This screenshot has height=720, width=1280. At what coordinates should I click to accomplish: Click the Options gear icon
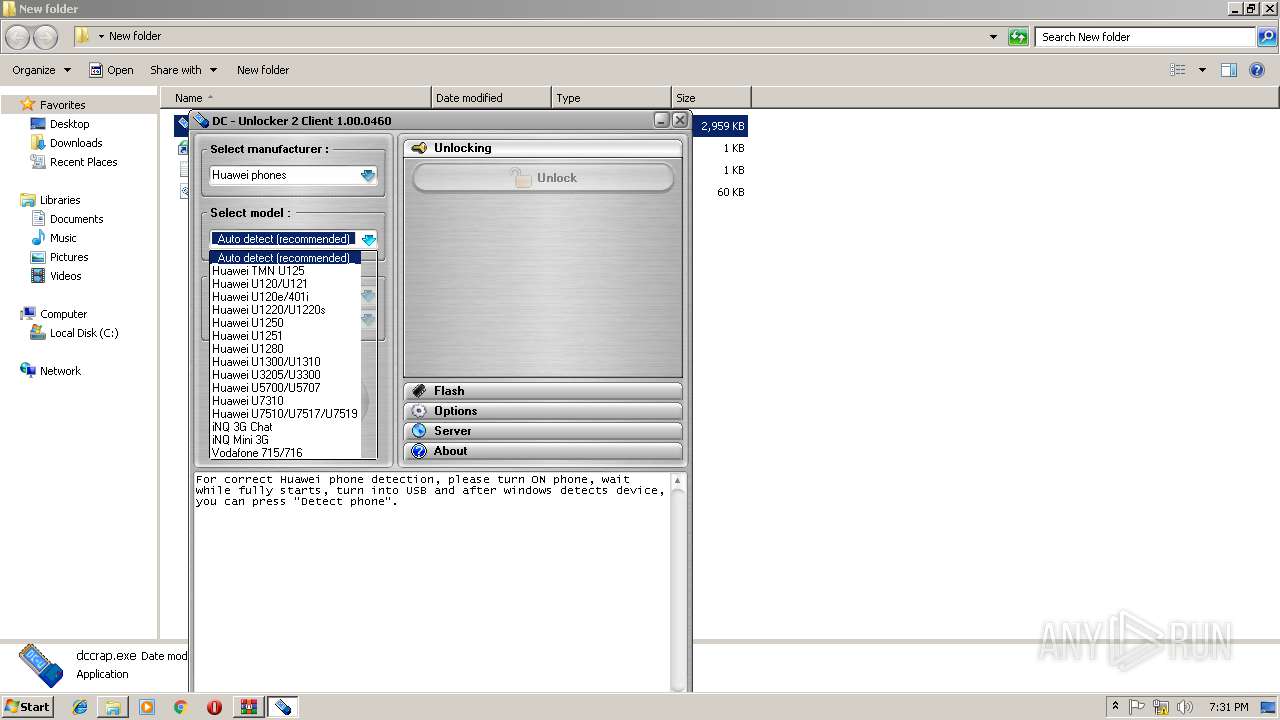[x=419, y=411]
